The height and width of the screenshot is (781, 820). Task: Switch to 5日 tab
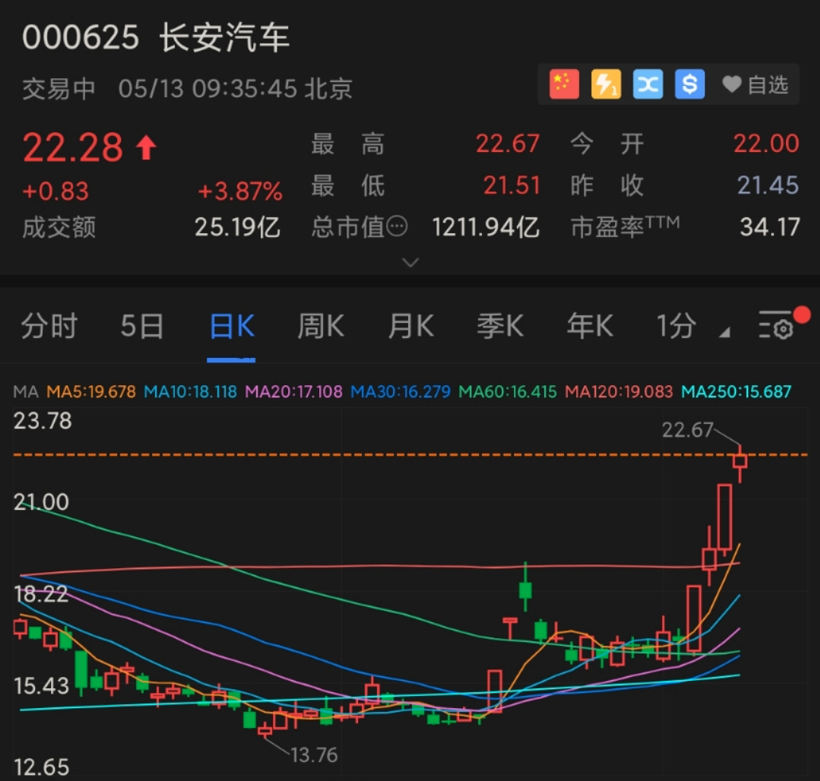click(x=142, y=326)
